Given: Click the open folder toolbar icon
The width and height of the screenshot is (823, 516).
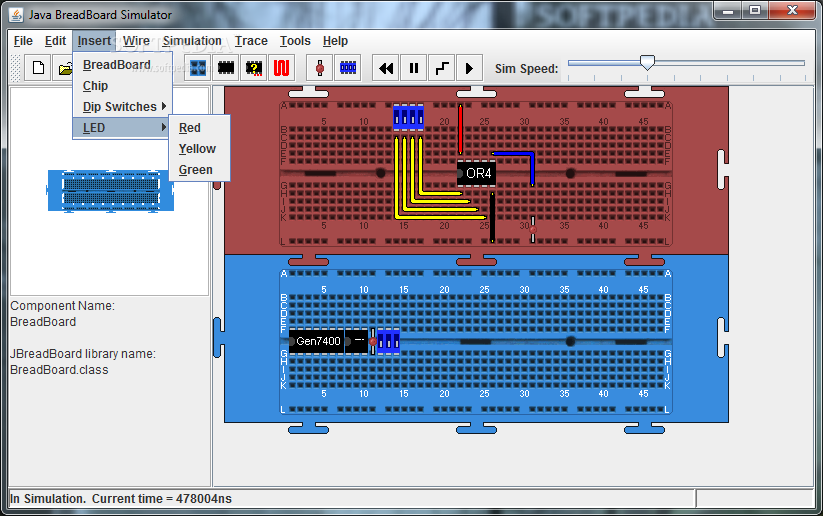Looking at the screenshot, I should point(64,68).
